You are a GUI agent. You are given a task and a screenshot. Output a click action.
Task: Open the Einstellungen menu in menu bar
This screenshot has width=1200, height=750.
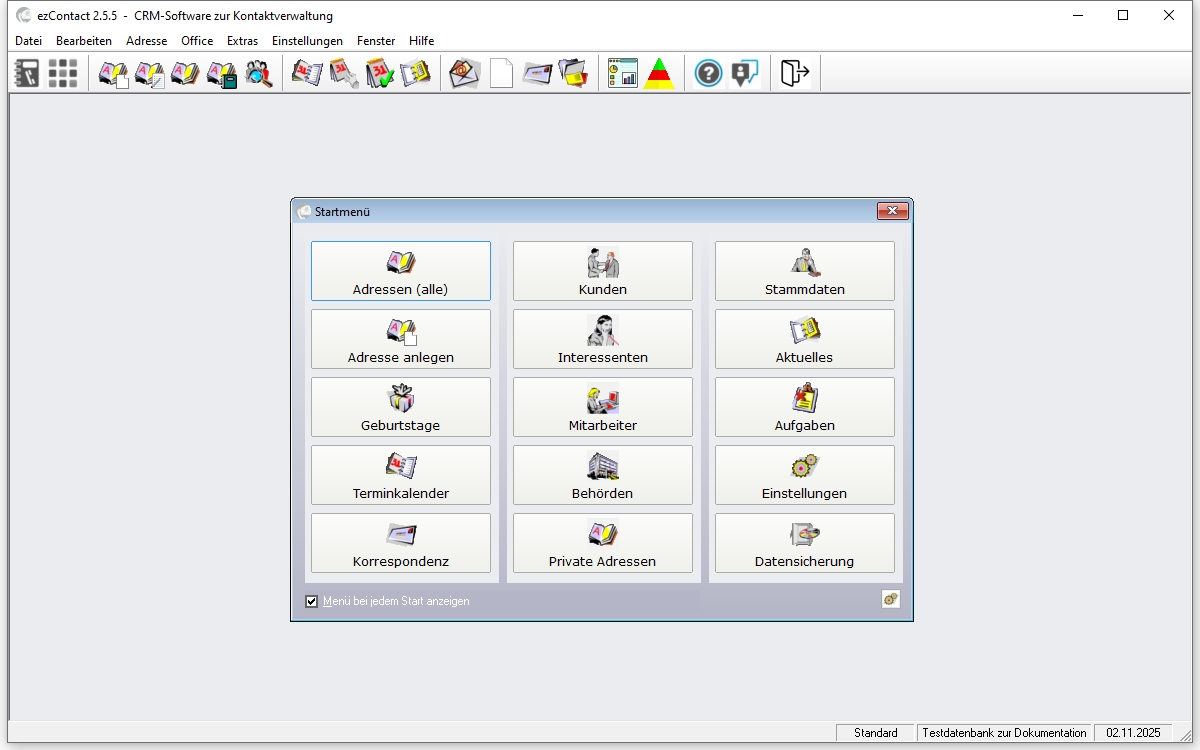307,41
